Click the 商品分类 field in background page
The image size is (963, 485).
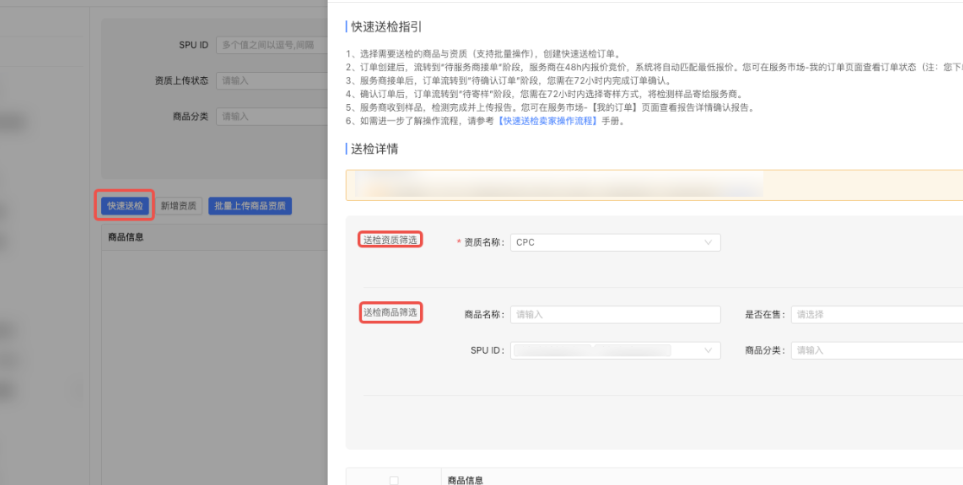click(x=272, y=117)
